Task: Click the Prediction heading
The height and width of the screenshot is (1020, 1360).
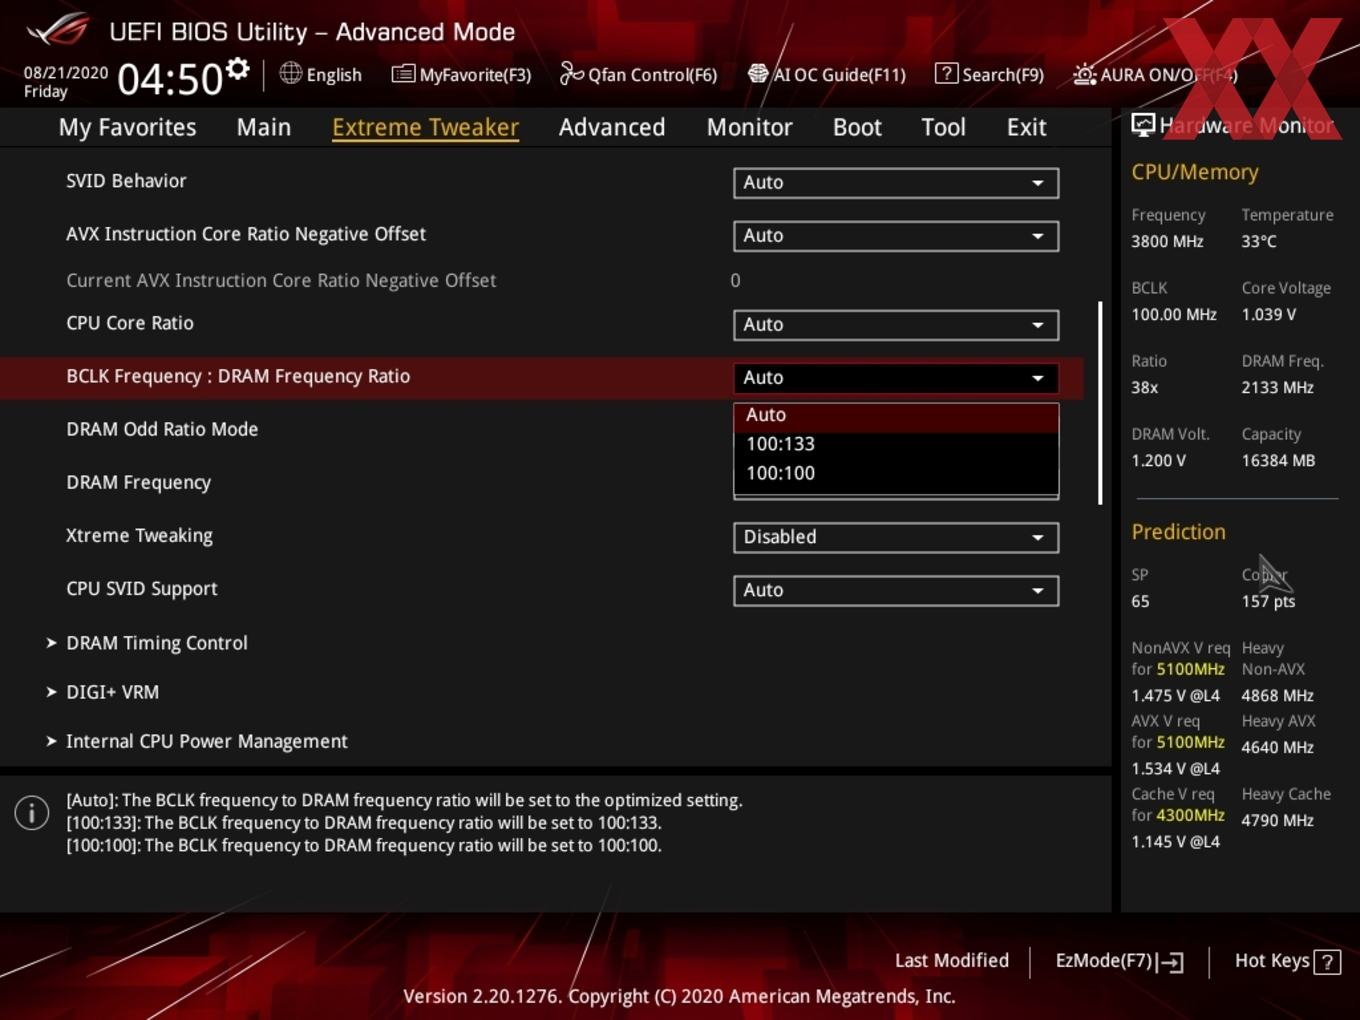Action: tap(1178, 532)
